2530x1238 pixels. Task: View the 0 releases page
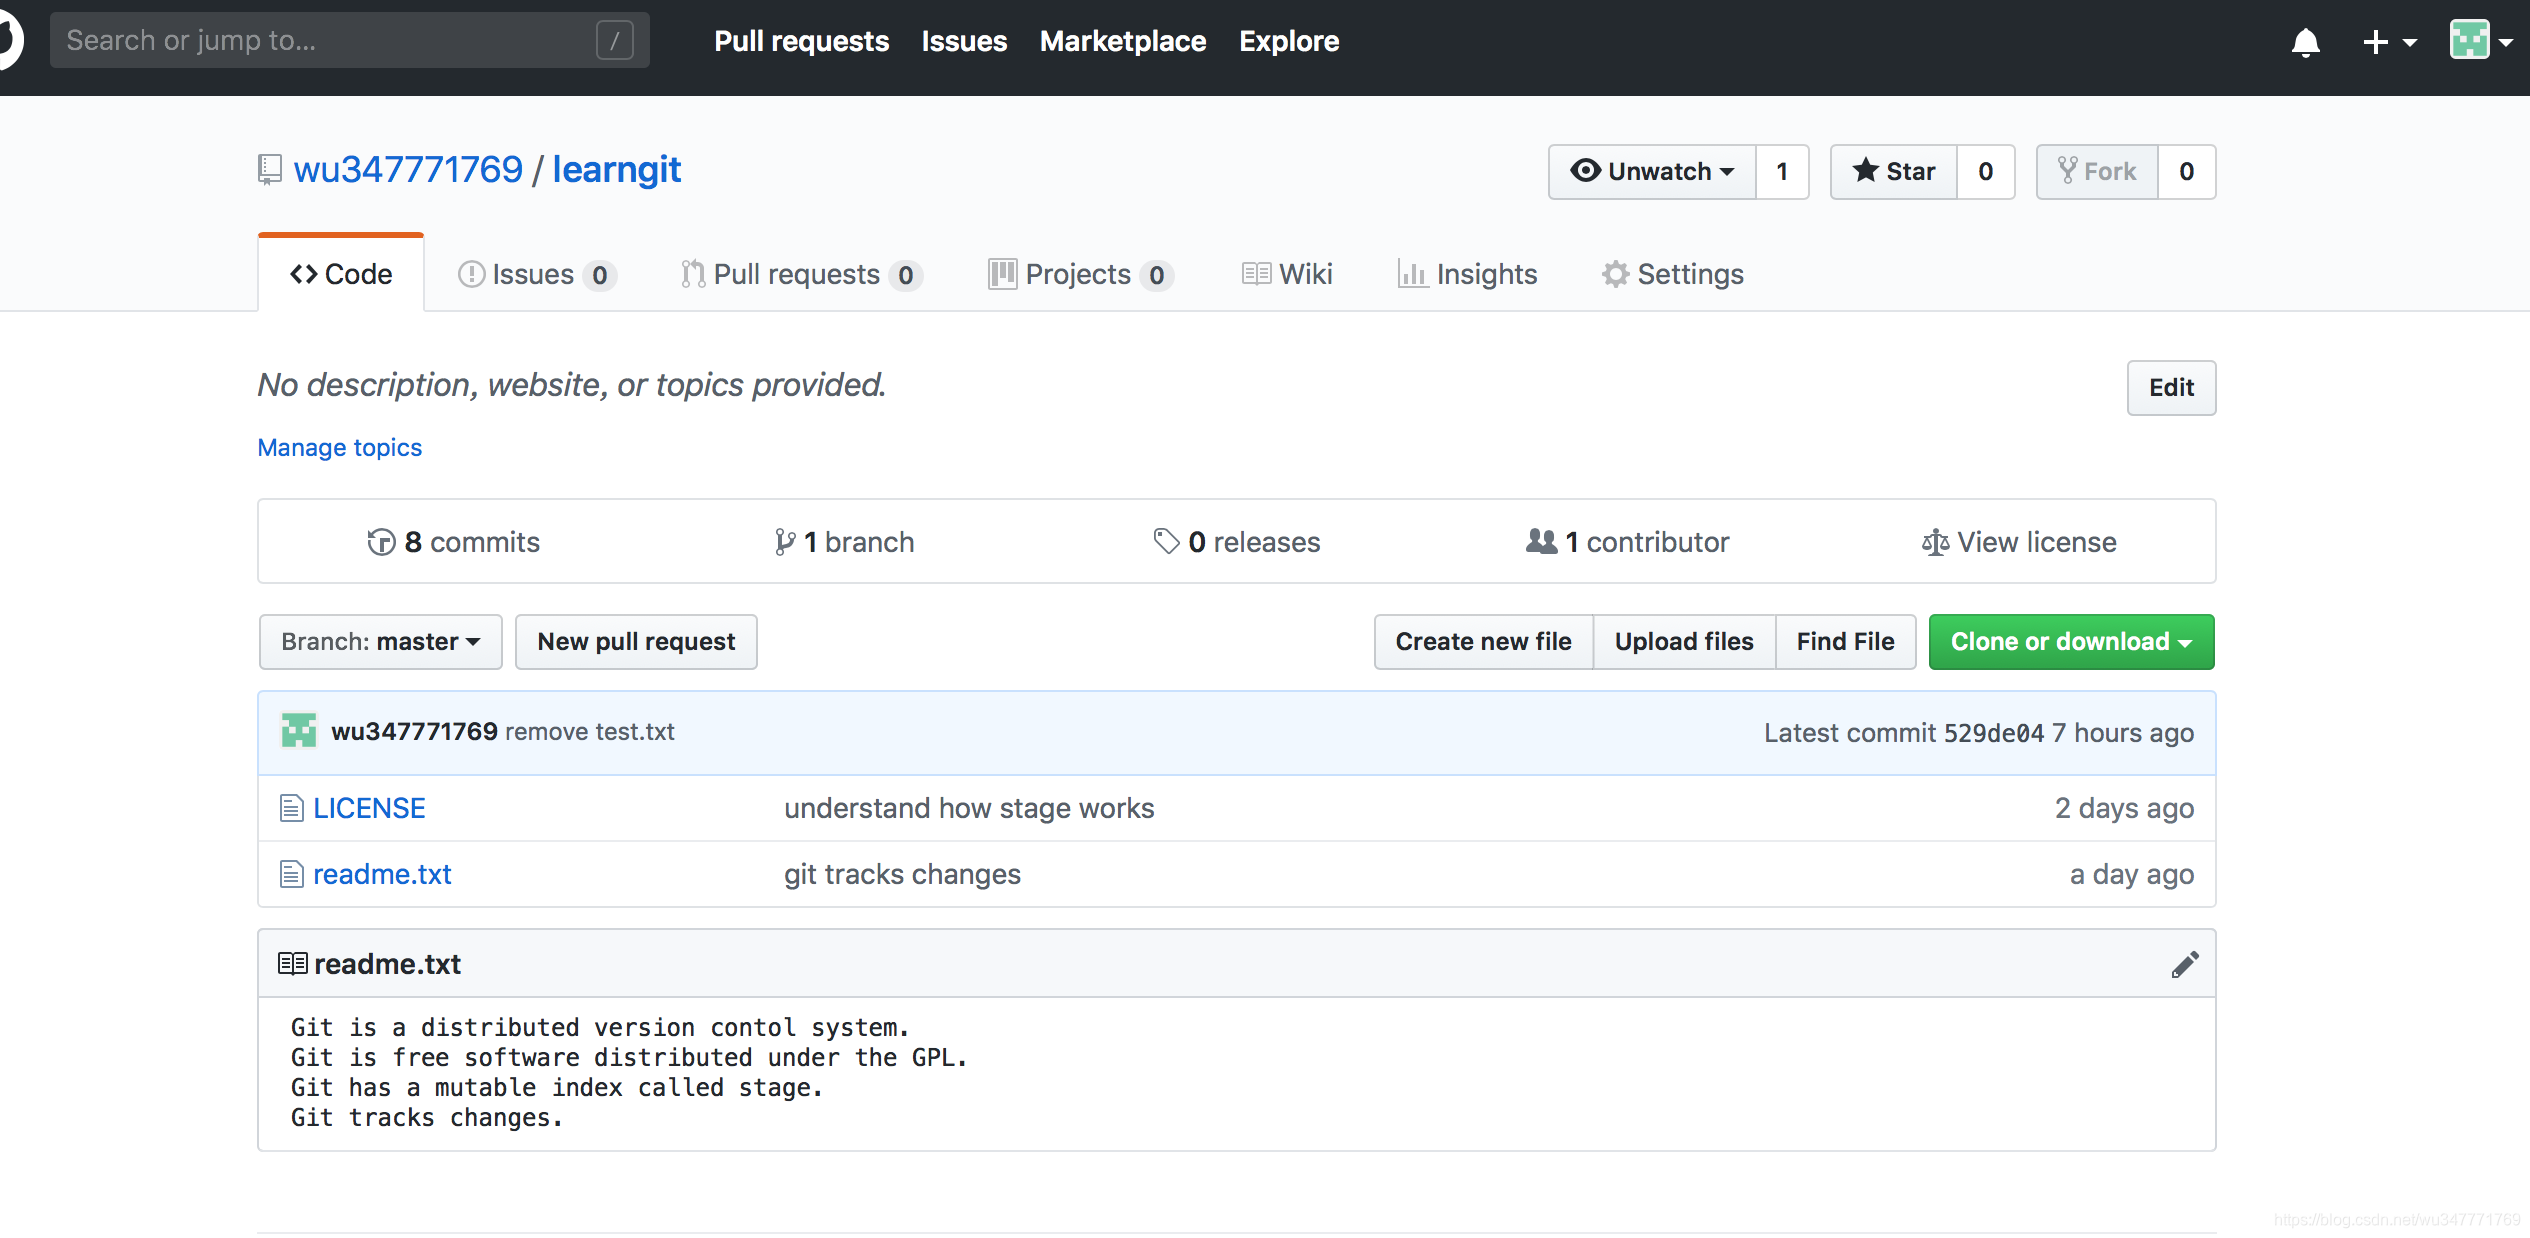coord(1237,542)
